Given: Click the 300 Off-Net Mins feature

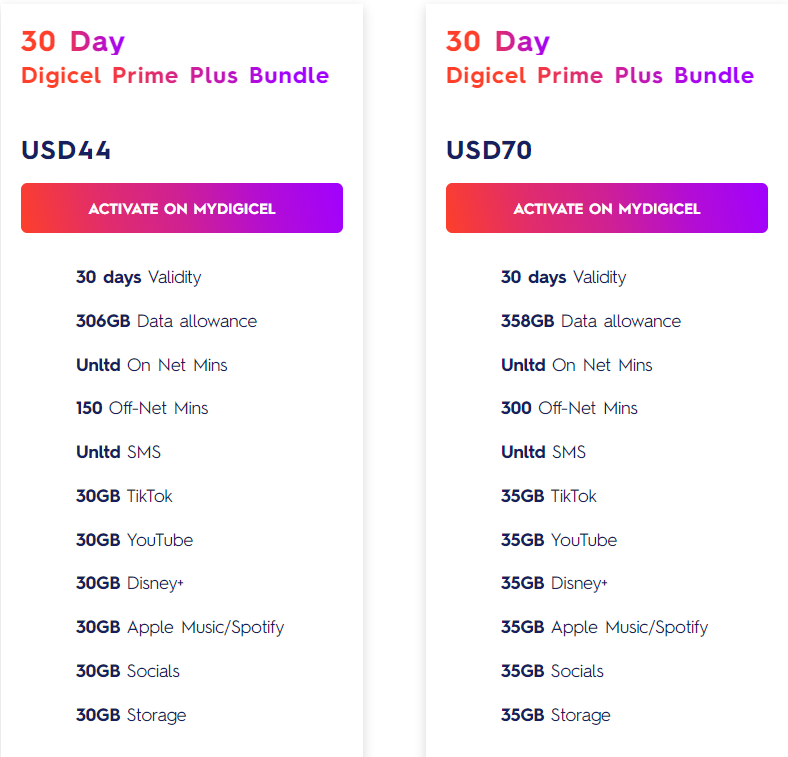Looking at the screenshot, I should (x=569, y=408).
